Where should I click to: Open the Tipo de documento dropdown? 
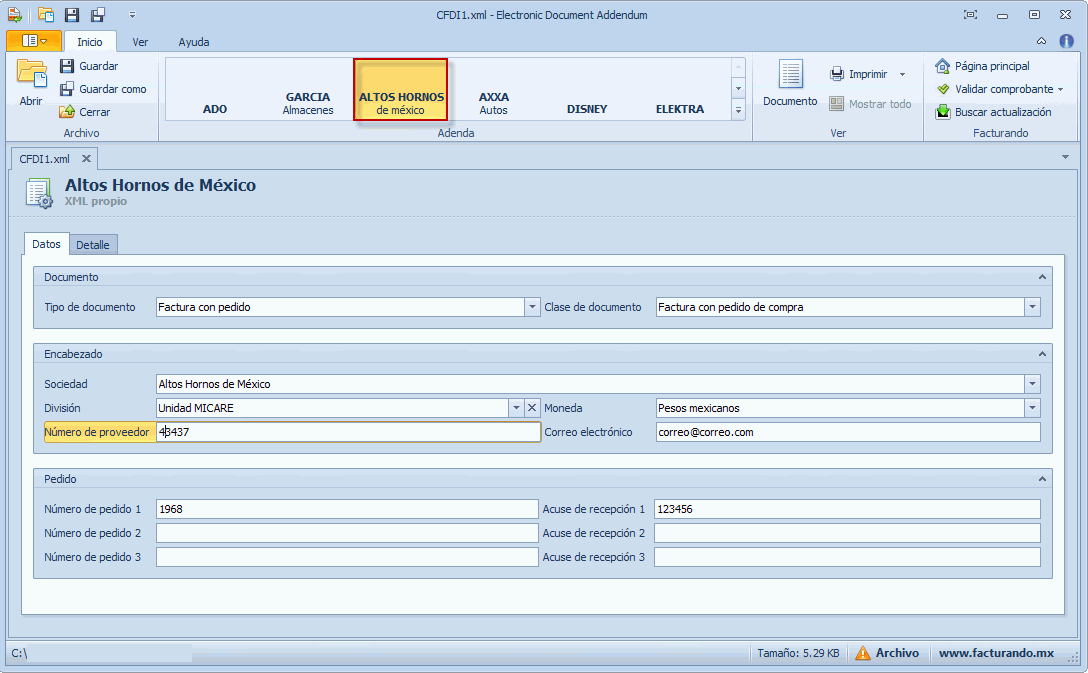click(532, 307)
